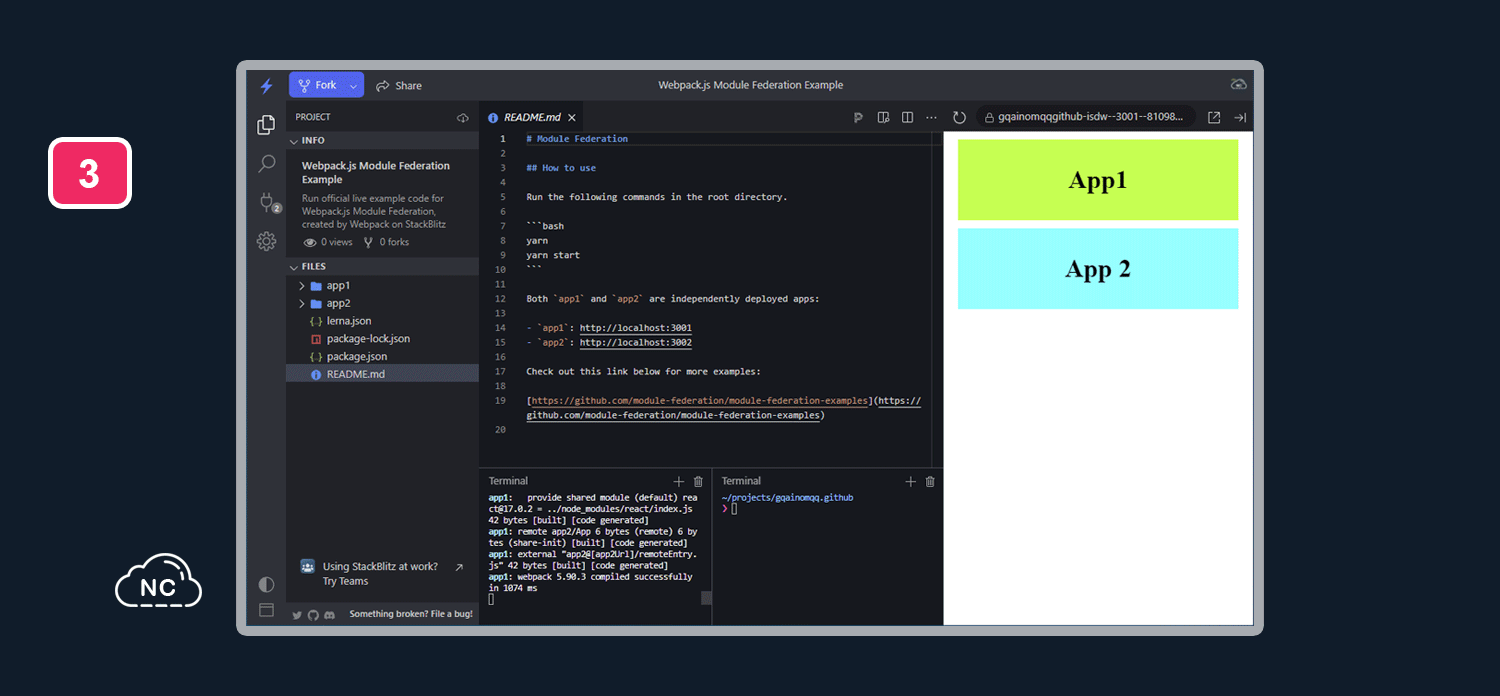The width and height of the screenshot is (1500, 696).
Task: Toggle the light/dark theme icon
Action: tap(266, 584)
